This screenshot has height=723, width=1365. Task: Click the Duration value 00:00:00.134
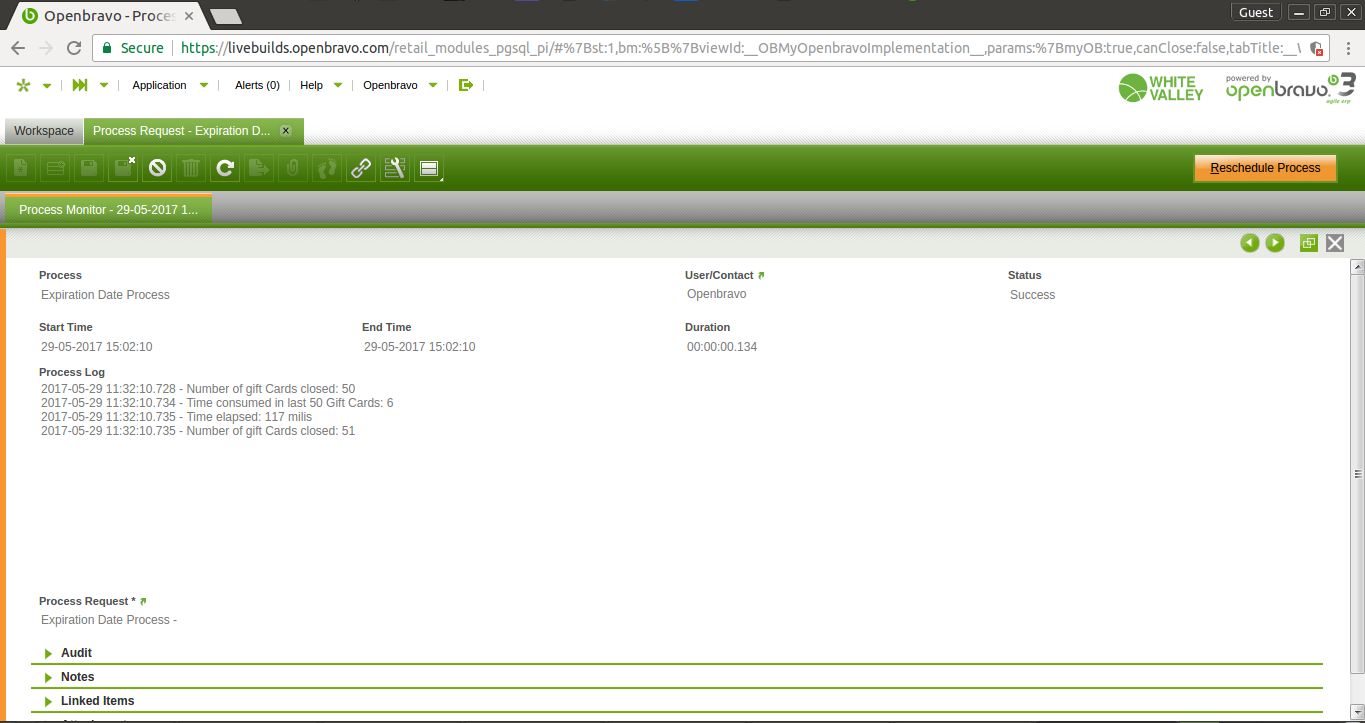[722, 347]
